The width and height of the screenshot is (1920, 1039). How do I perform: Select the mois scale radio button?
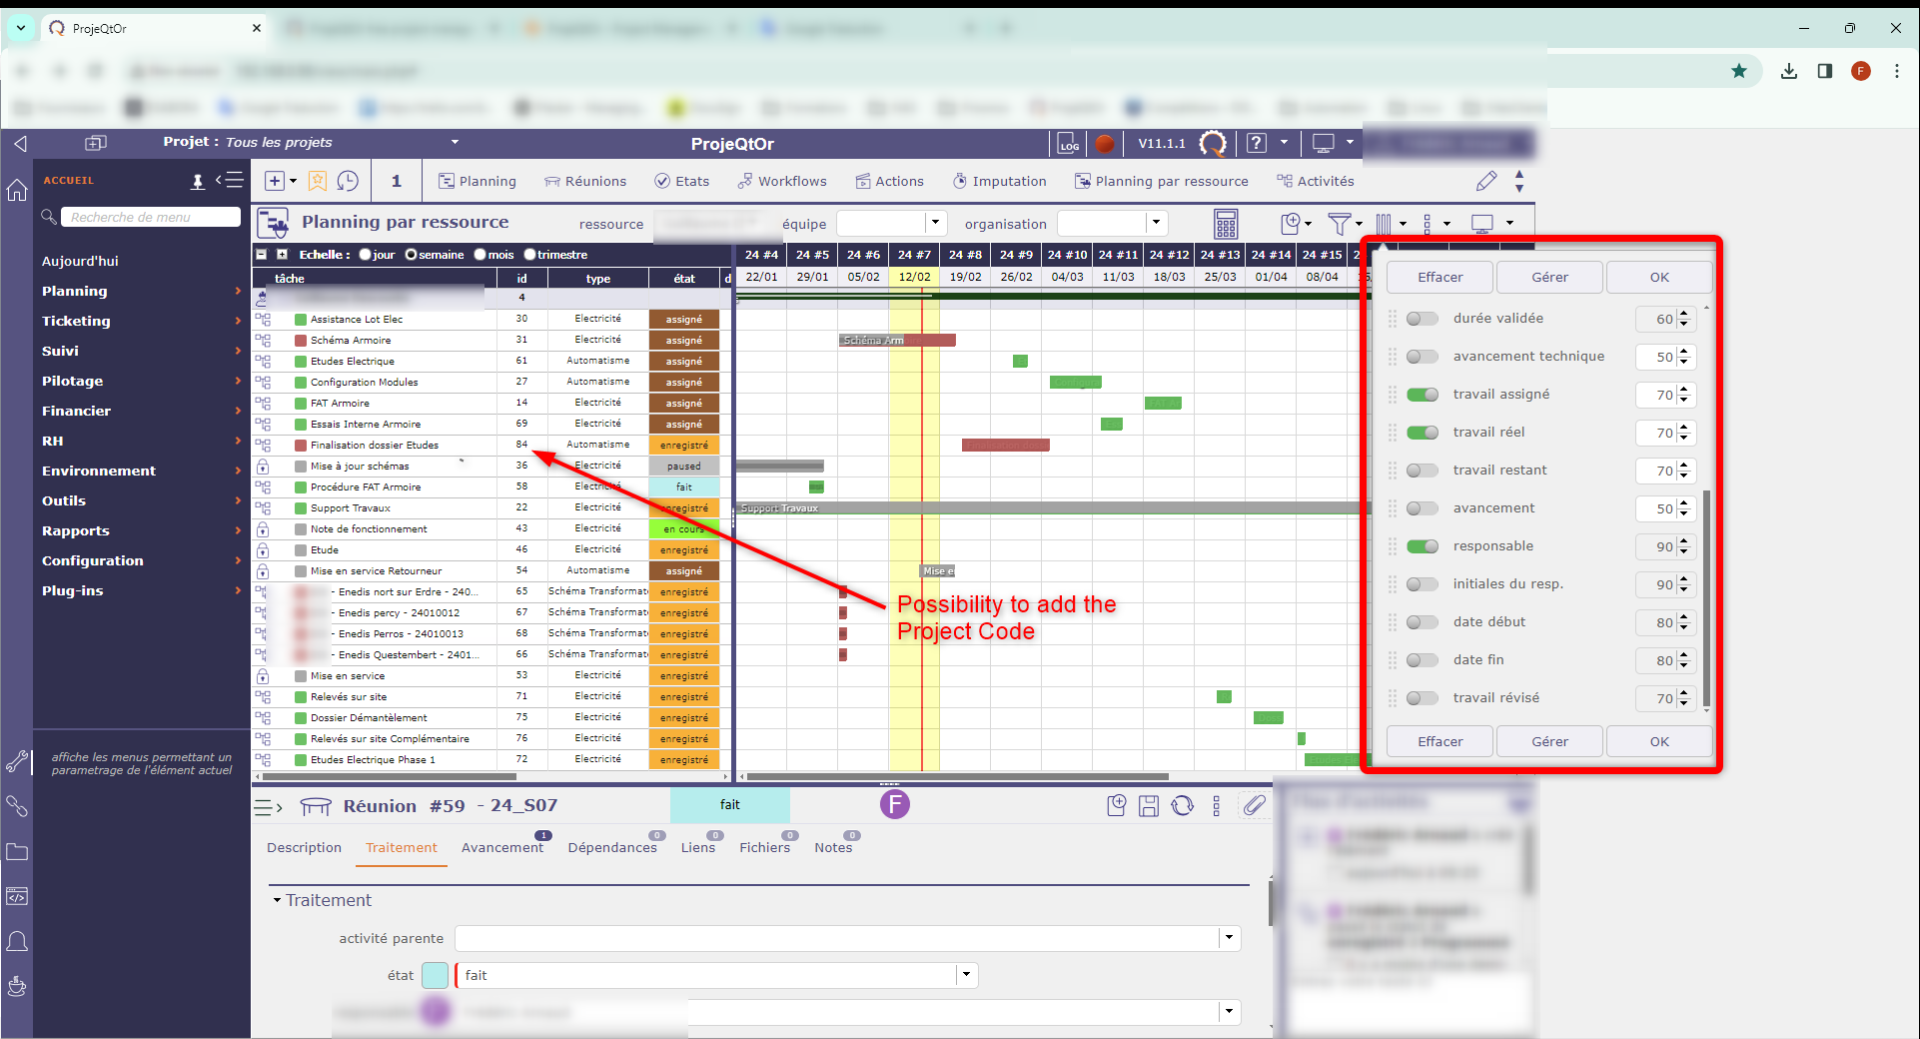(x=480, y=255)
